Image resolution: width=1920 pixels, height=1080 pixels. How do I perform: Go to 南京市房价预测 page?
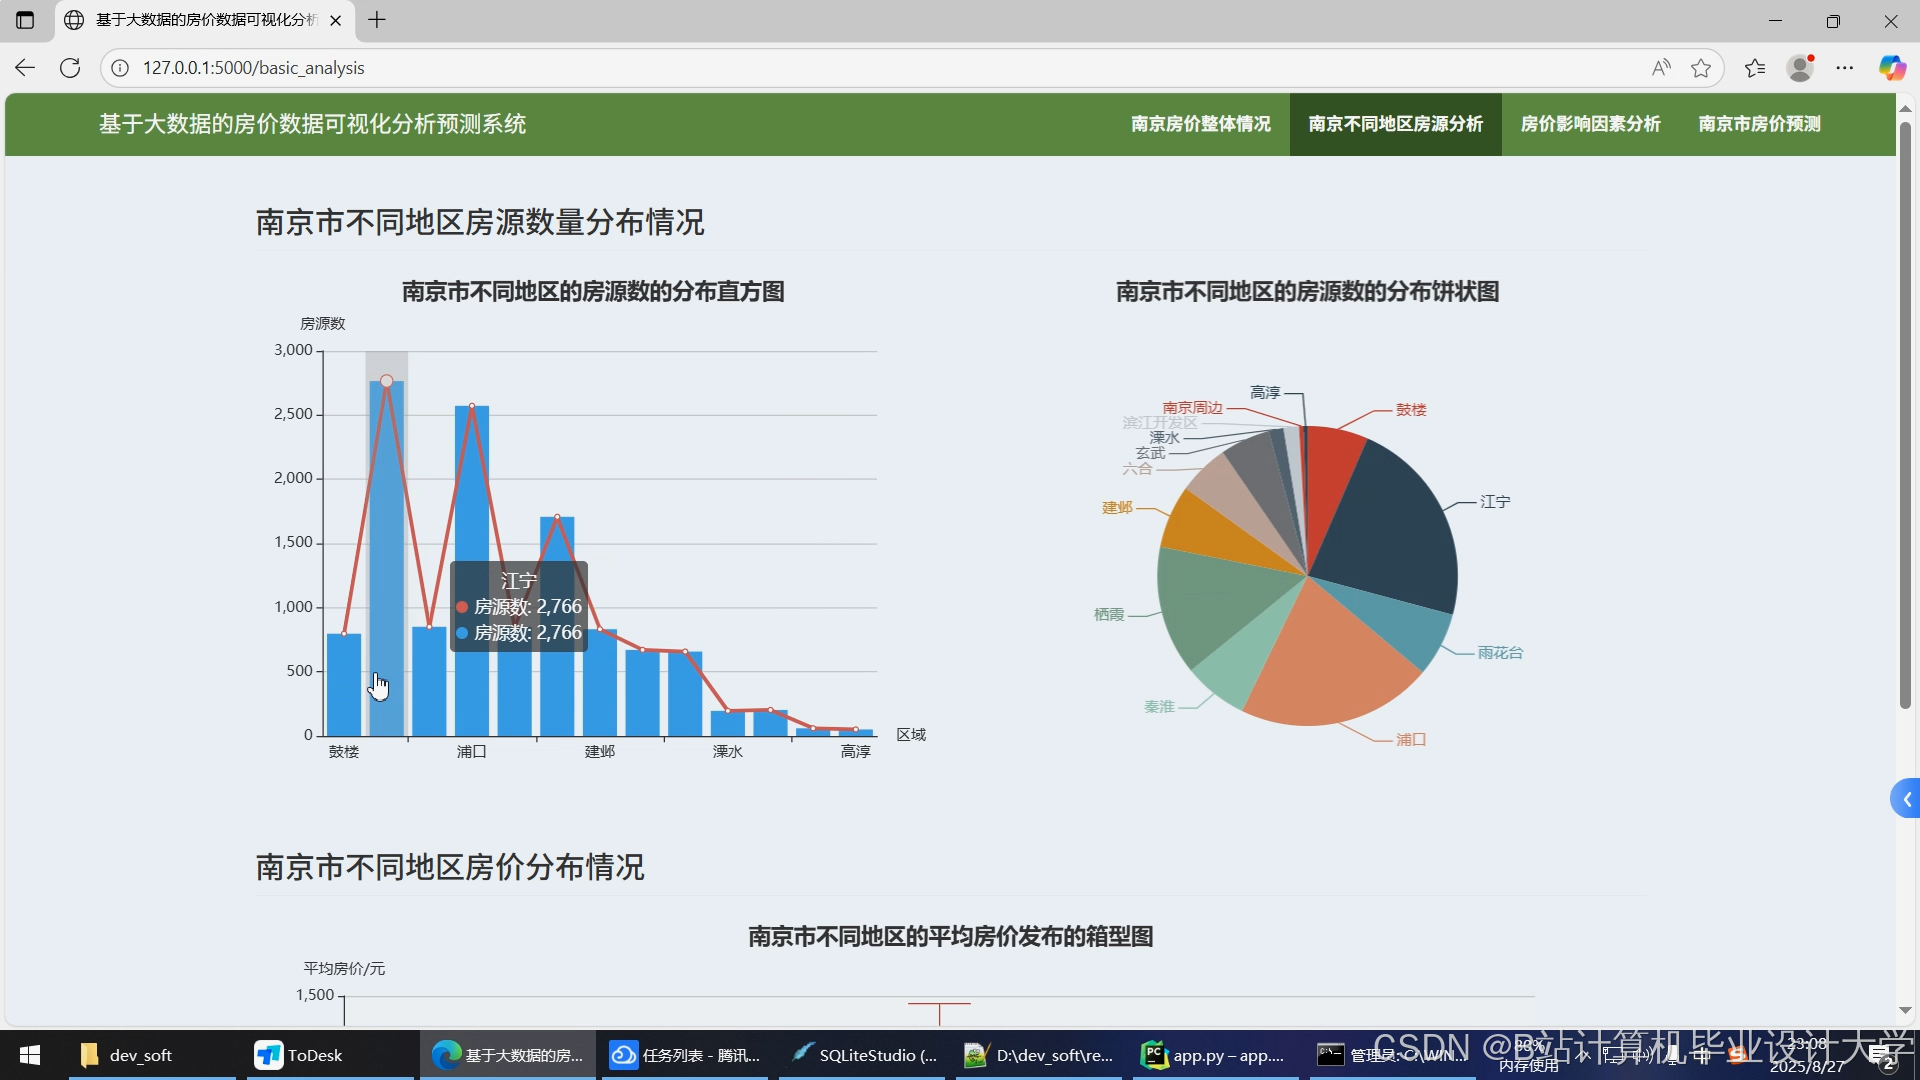point(1759,124)
